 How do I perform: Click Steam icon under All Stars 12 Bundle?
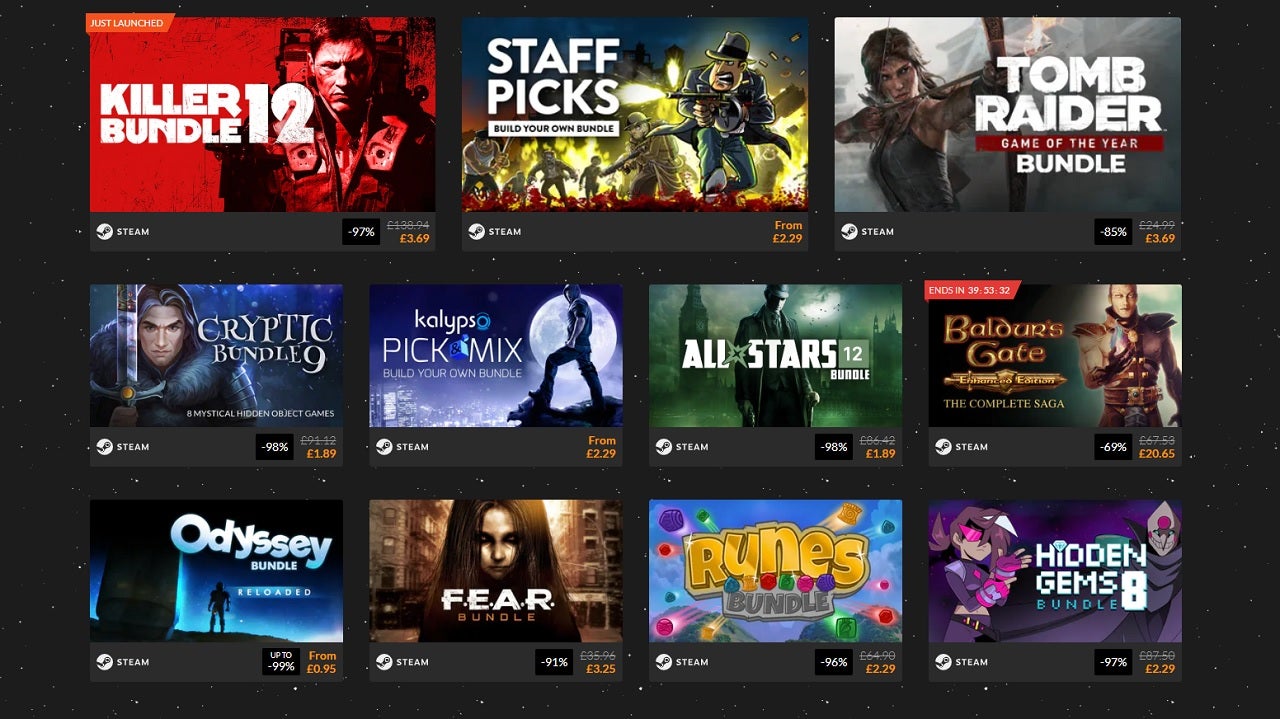click(663, 447)
